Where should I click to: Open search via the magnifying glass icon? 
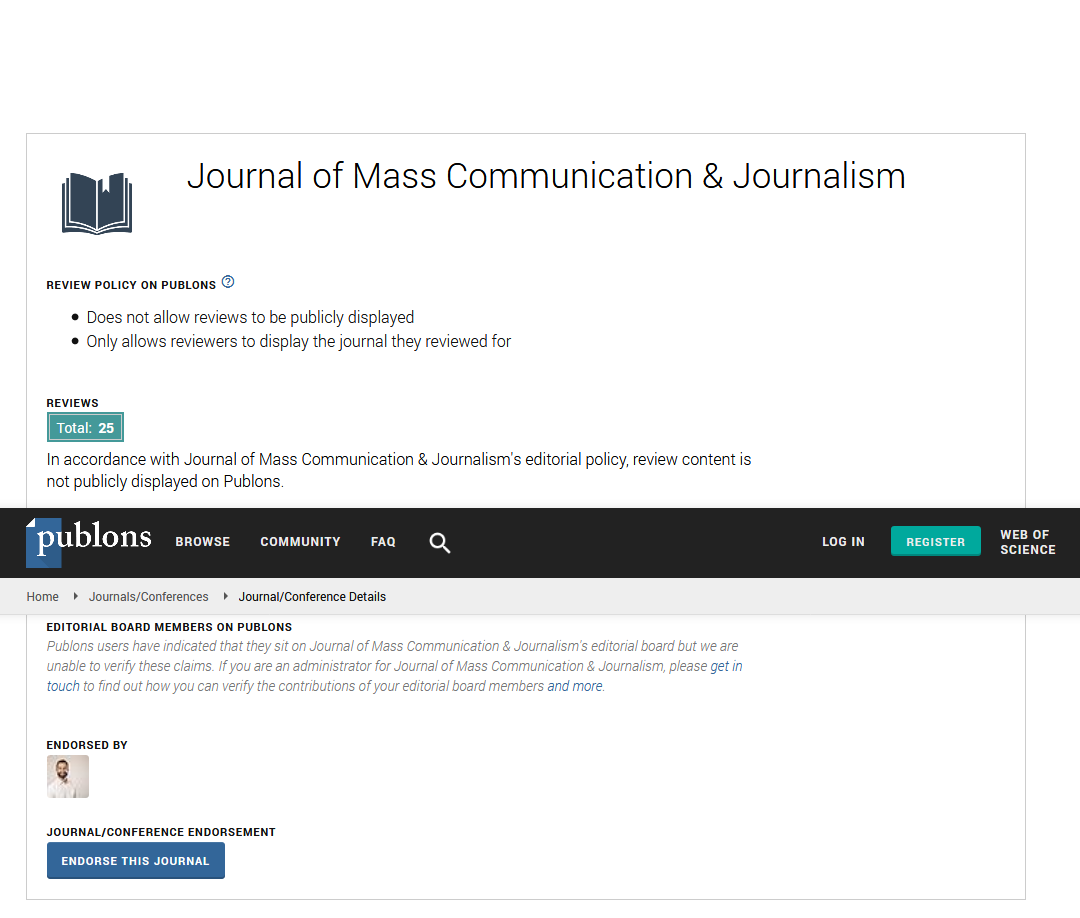439,542
